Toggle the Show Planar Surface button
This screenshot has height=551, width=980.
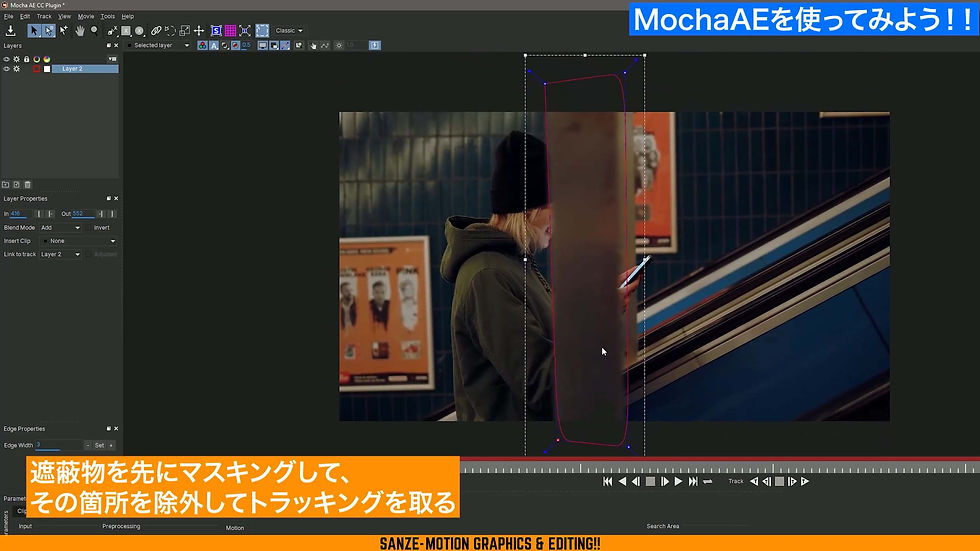point(216,30)
